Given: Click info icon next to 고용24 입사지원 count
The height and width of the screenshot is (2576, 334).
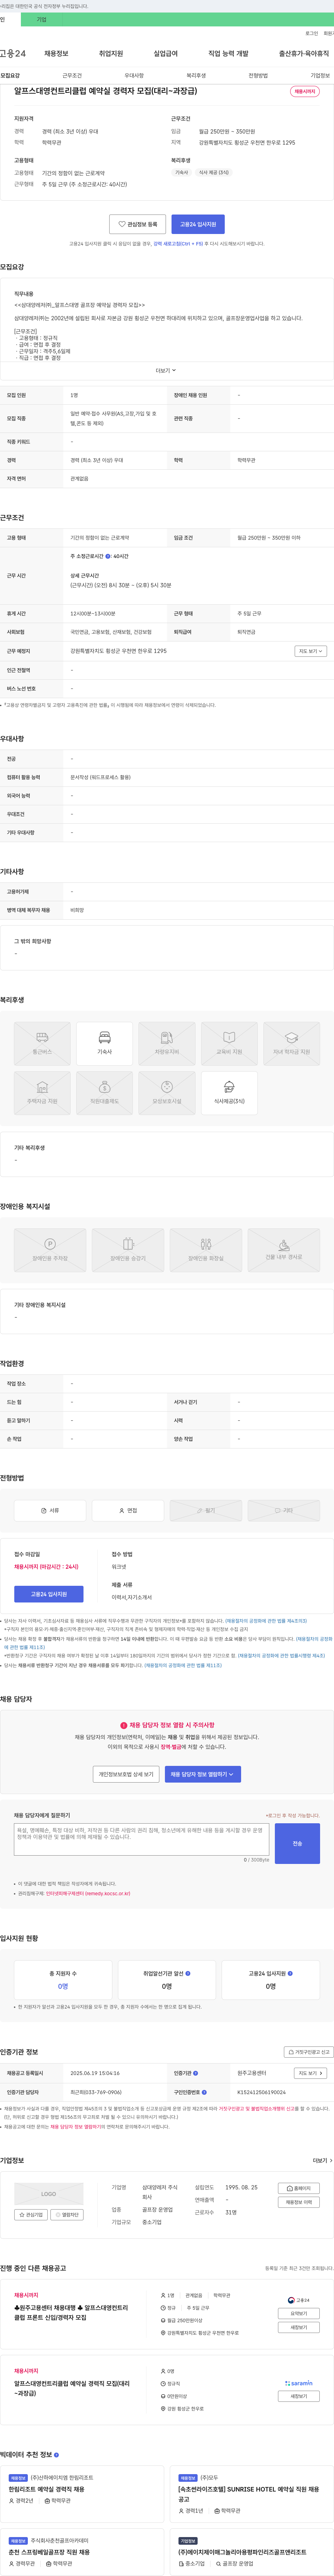Looking at the screenshot, I should (x=290, y=1973).
